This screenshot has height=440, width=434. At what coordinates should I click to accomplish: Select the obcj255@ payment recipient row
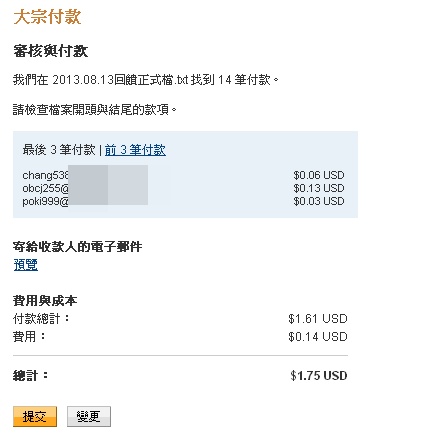(x=183, y=188)
